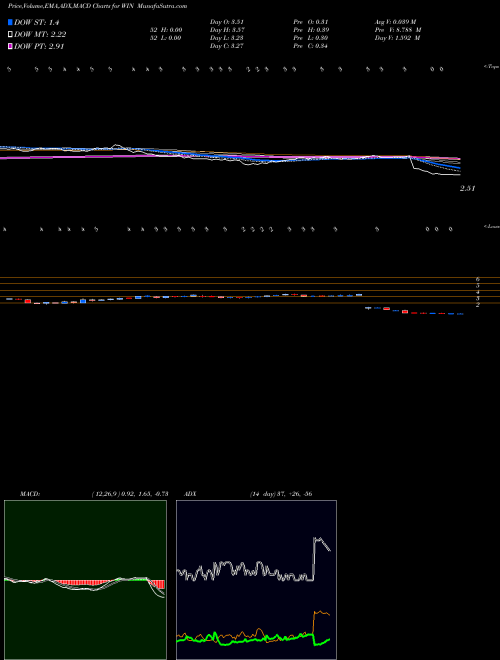Viewport: 500px width, 660px height.
Task: Click the ADX panel title
Action: pyautogui.click(x=190, y=494)
